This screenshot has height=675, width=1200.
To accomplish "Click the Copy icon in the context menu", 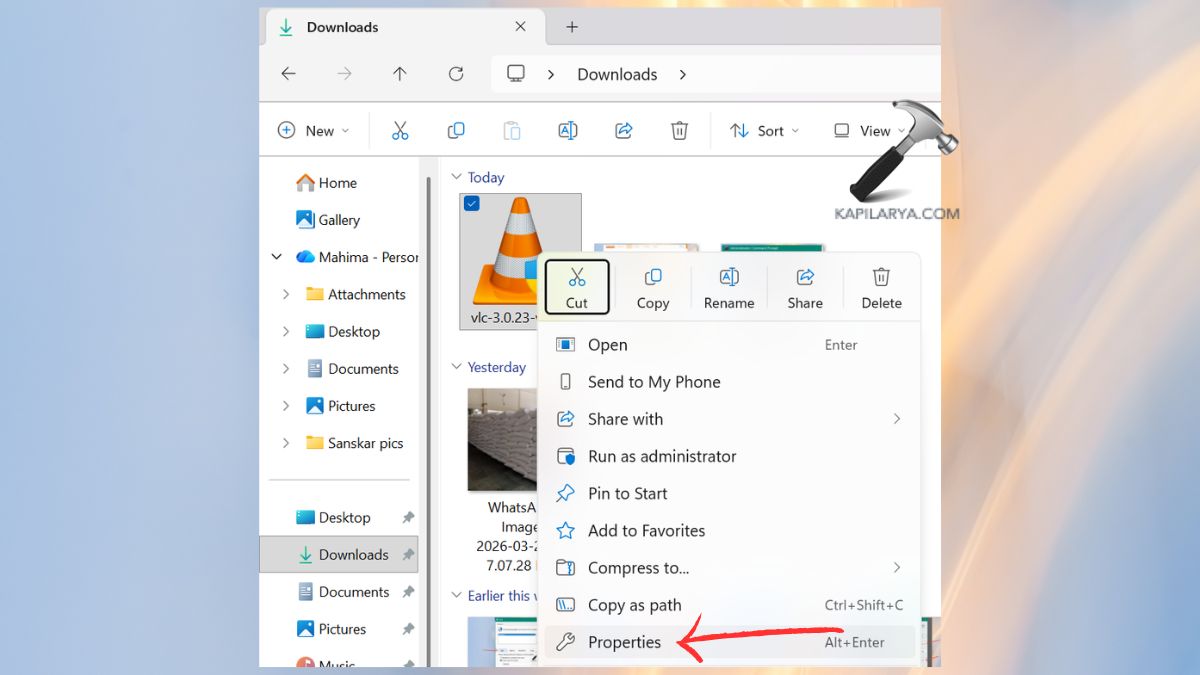I will coord(653,286).
